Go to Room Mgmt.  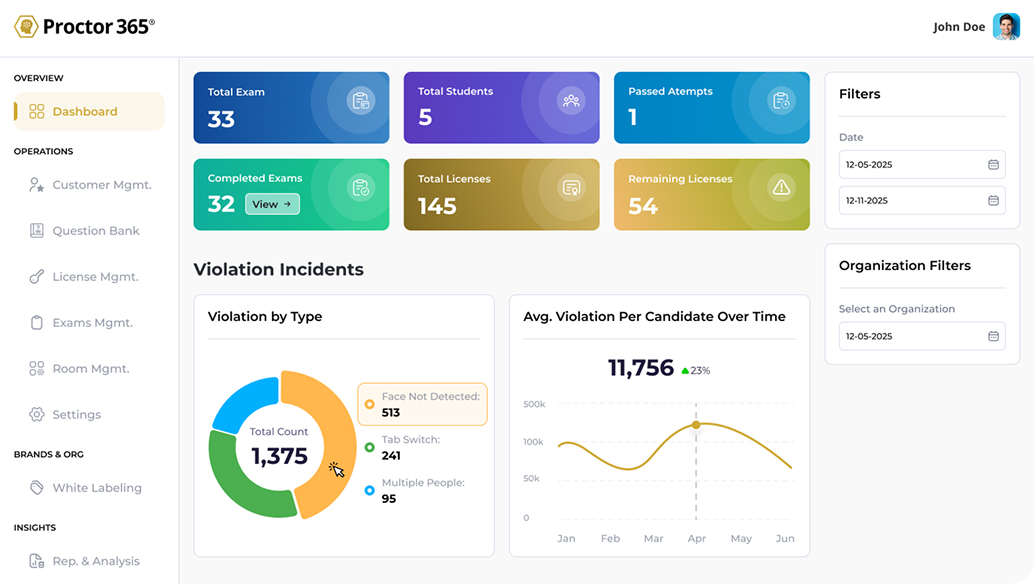tap(89, 368)
